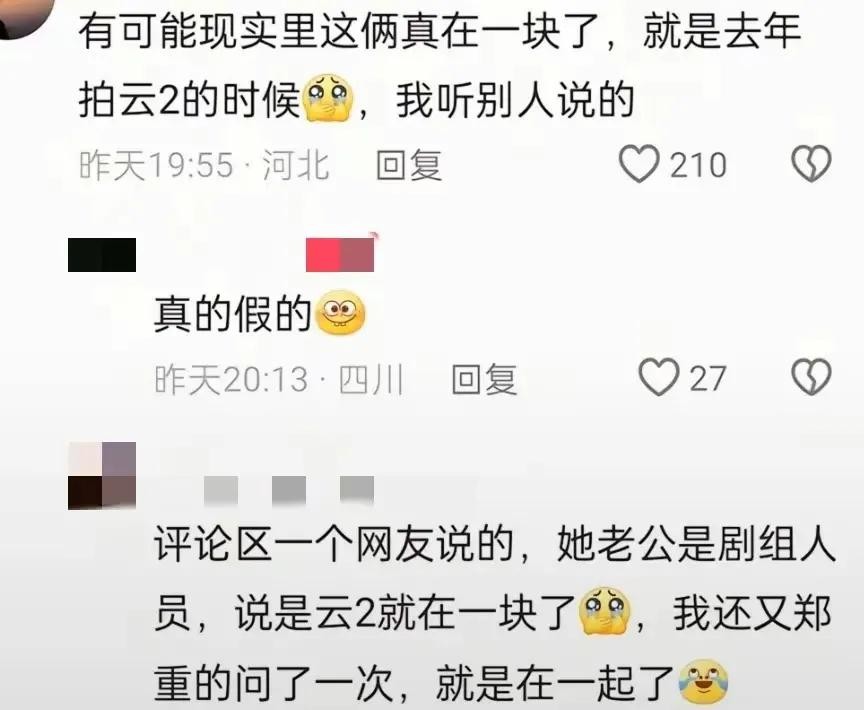Reply to the 20:13 Sichuan comment
This screenshot has width=864, height=710.
[x=484, y=379]
